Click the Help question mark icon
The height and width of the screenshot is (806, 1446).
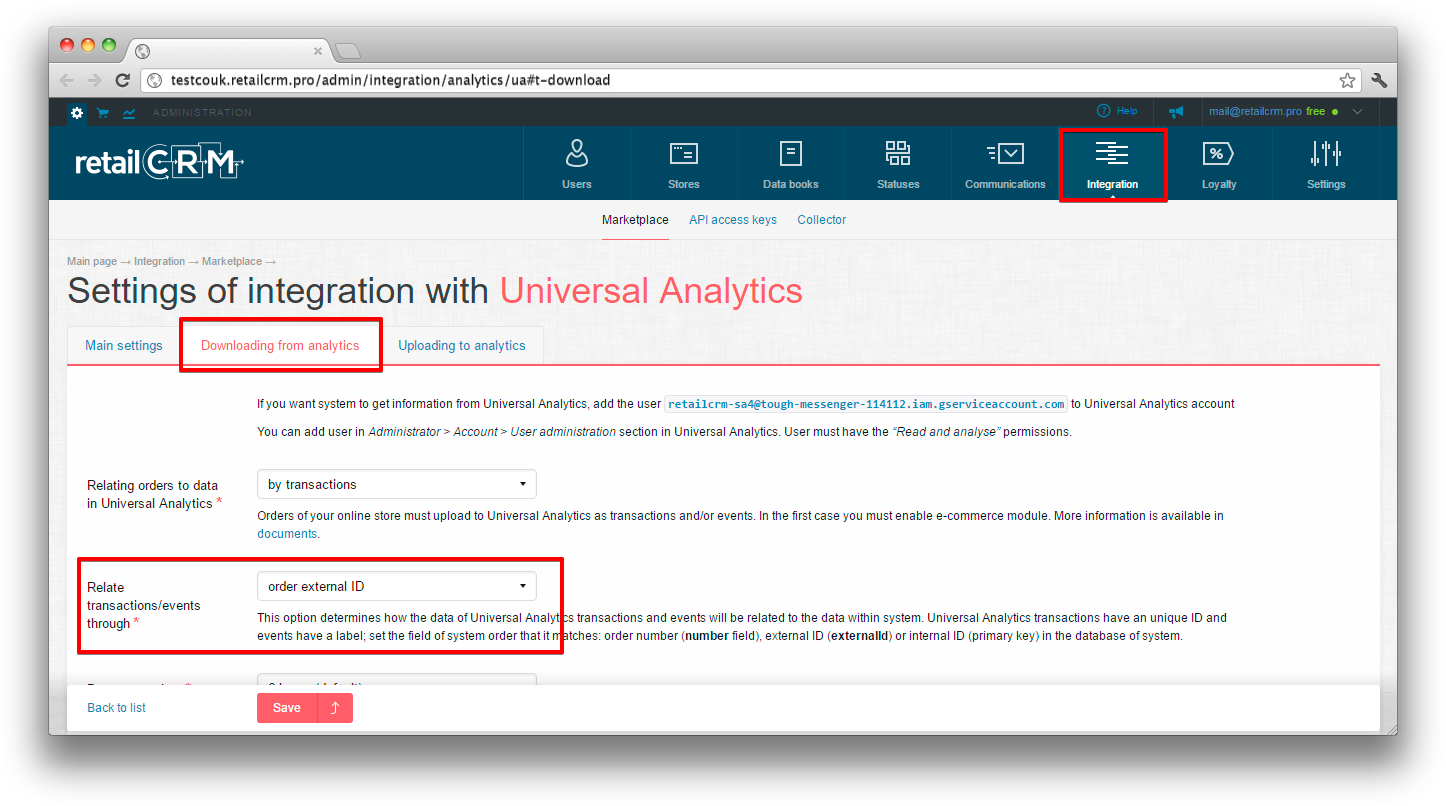tap(1104, 111)
